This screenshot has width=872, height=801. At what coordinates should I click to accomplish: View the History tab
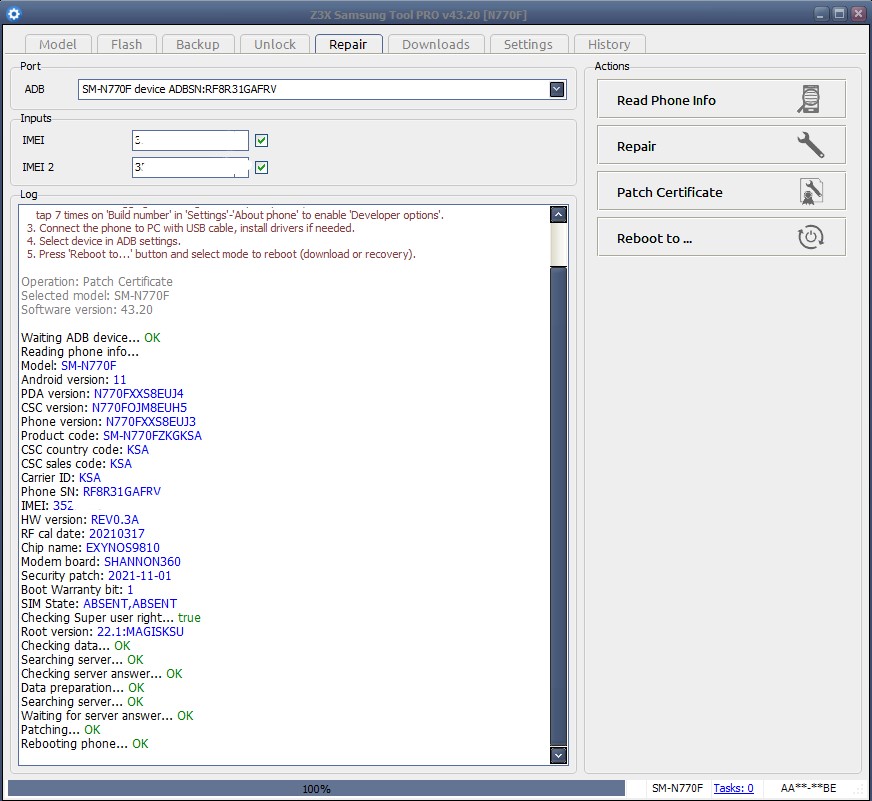tap(609, 44)
